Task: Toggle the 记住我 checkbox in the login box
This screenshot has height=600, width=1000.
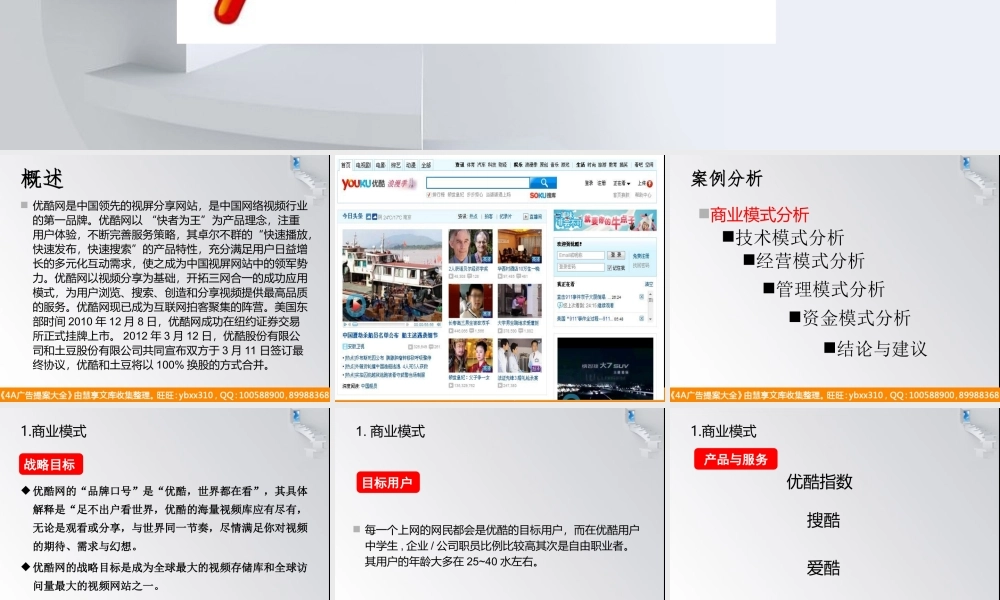Action: 609,268
